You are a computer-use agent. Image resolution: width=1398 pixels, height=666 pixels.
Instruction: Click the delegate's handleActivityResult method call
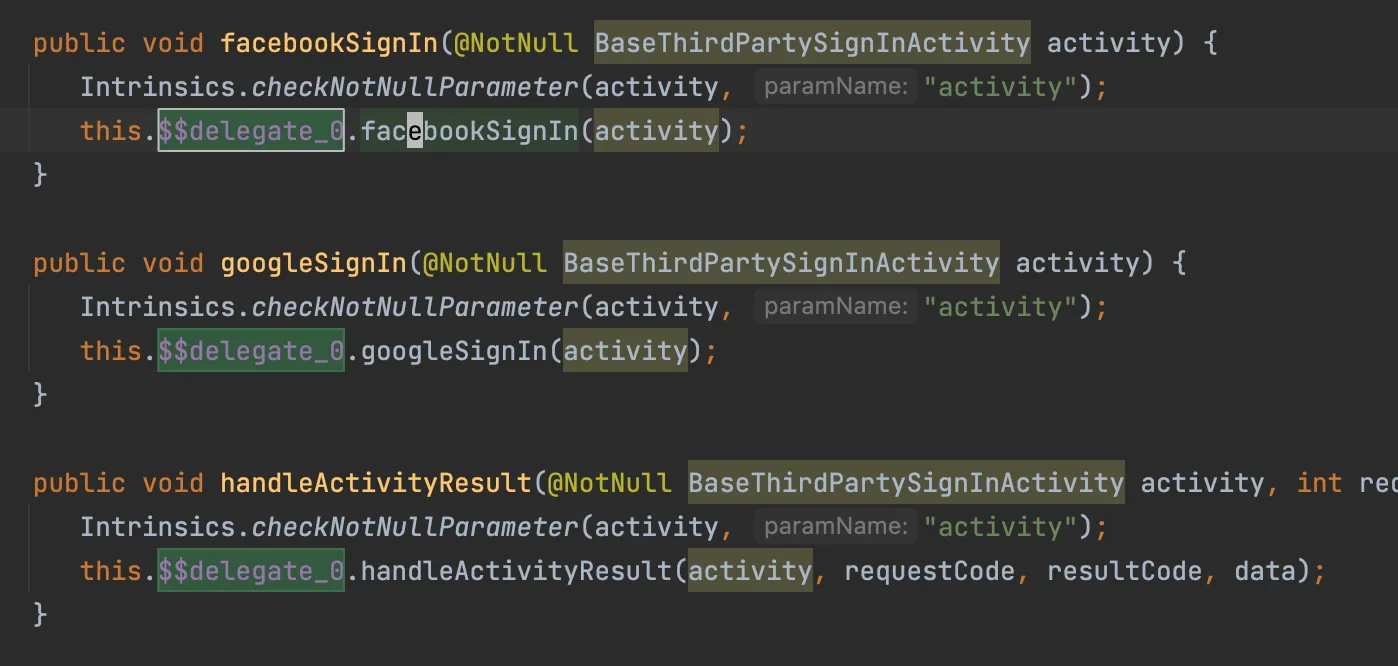click(516, 571)
